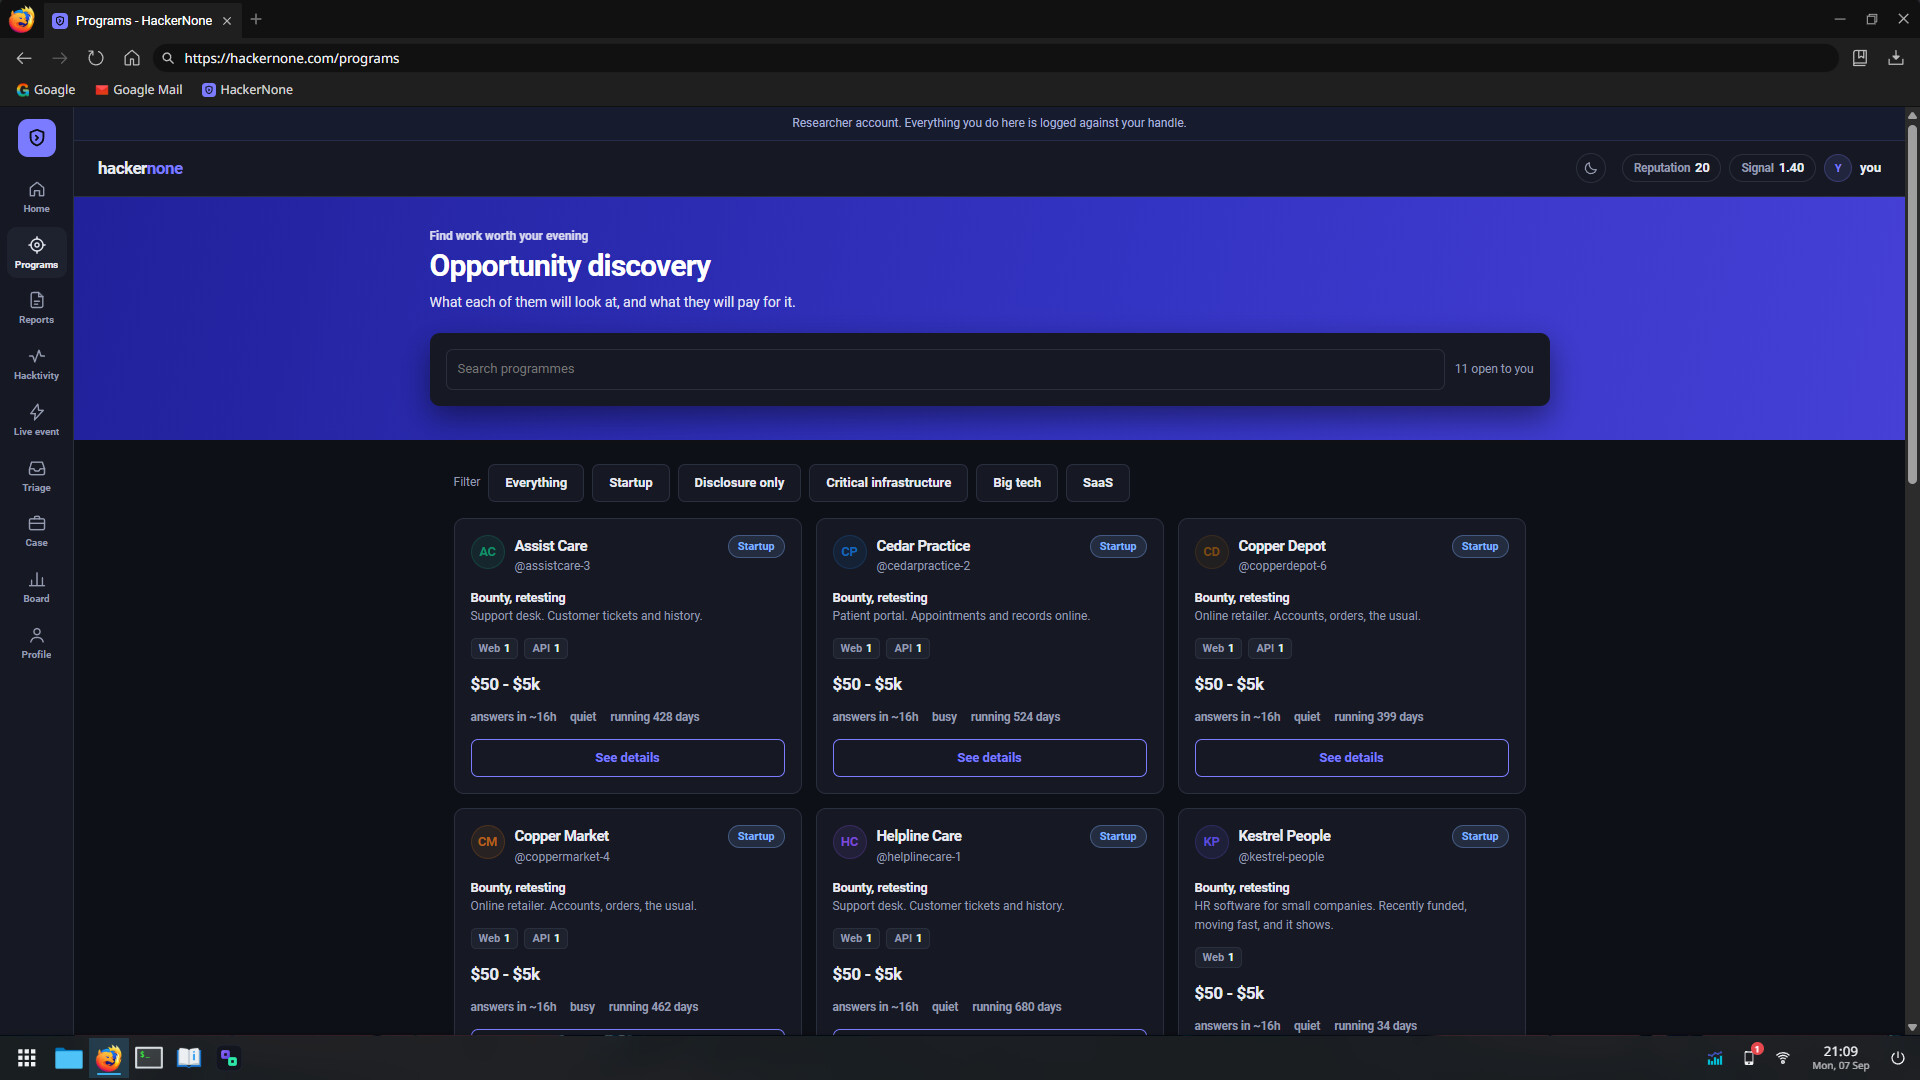Filter by SaaS
This screenshot has width=1920, height=1080.
pyautogui.click(x=1097, y=483)
